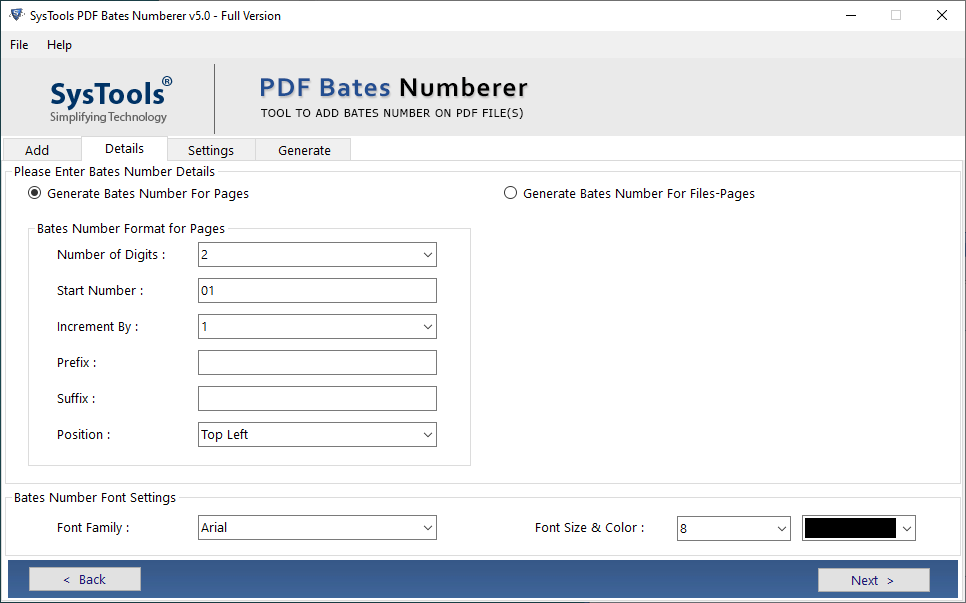Switch to the Details tab
Viewport: 966px width, 603px height.
click(x=124, y=148)
